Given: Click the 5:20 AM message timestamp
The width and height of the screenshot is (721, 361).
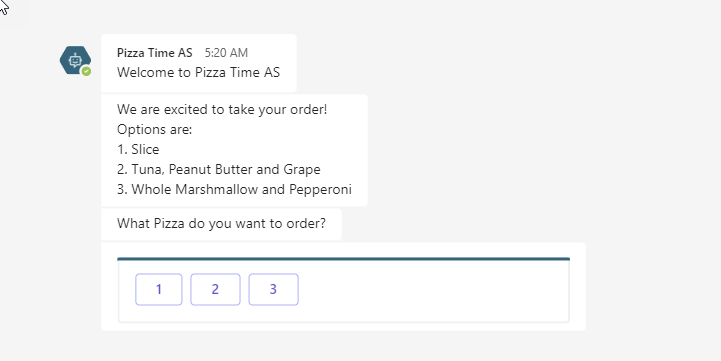Looking at the screenshot, I should tap(226, 53).
